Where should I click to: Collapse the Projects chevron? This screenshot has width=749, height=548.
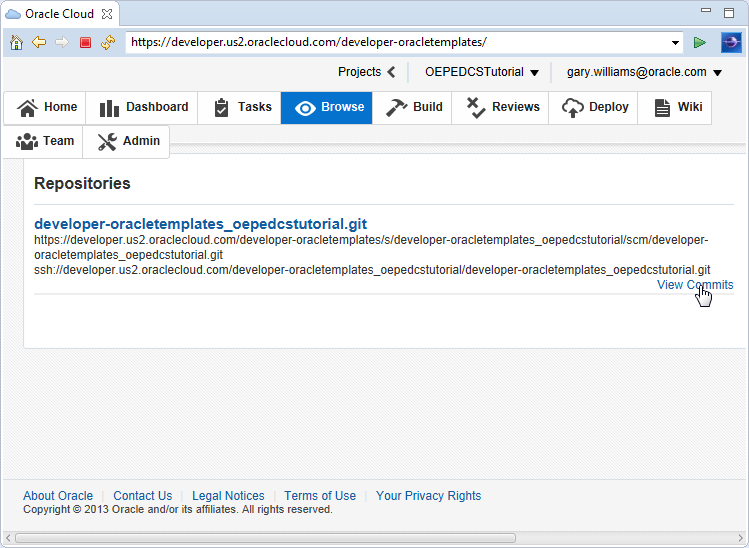click(x=392, y=72)
